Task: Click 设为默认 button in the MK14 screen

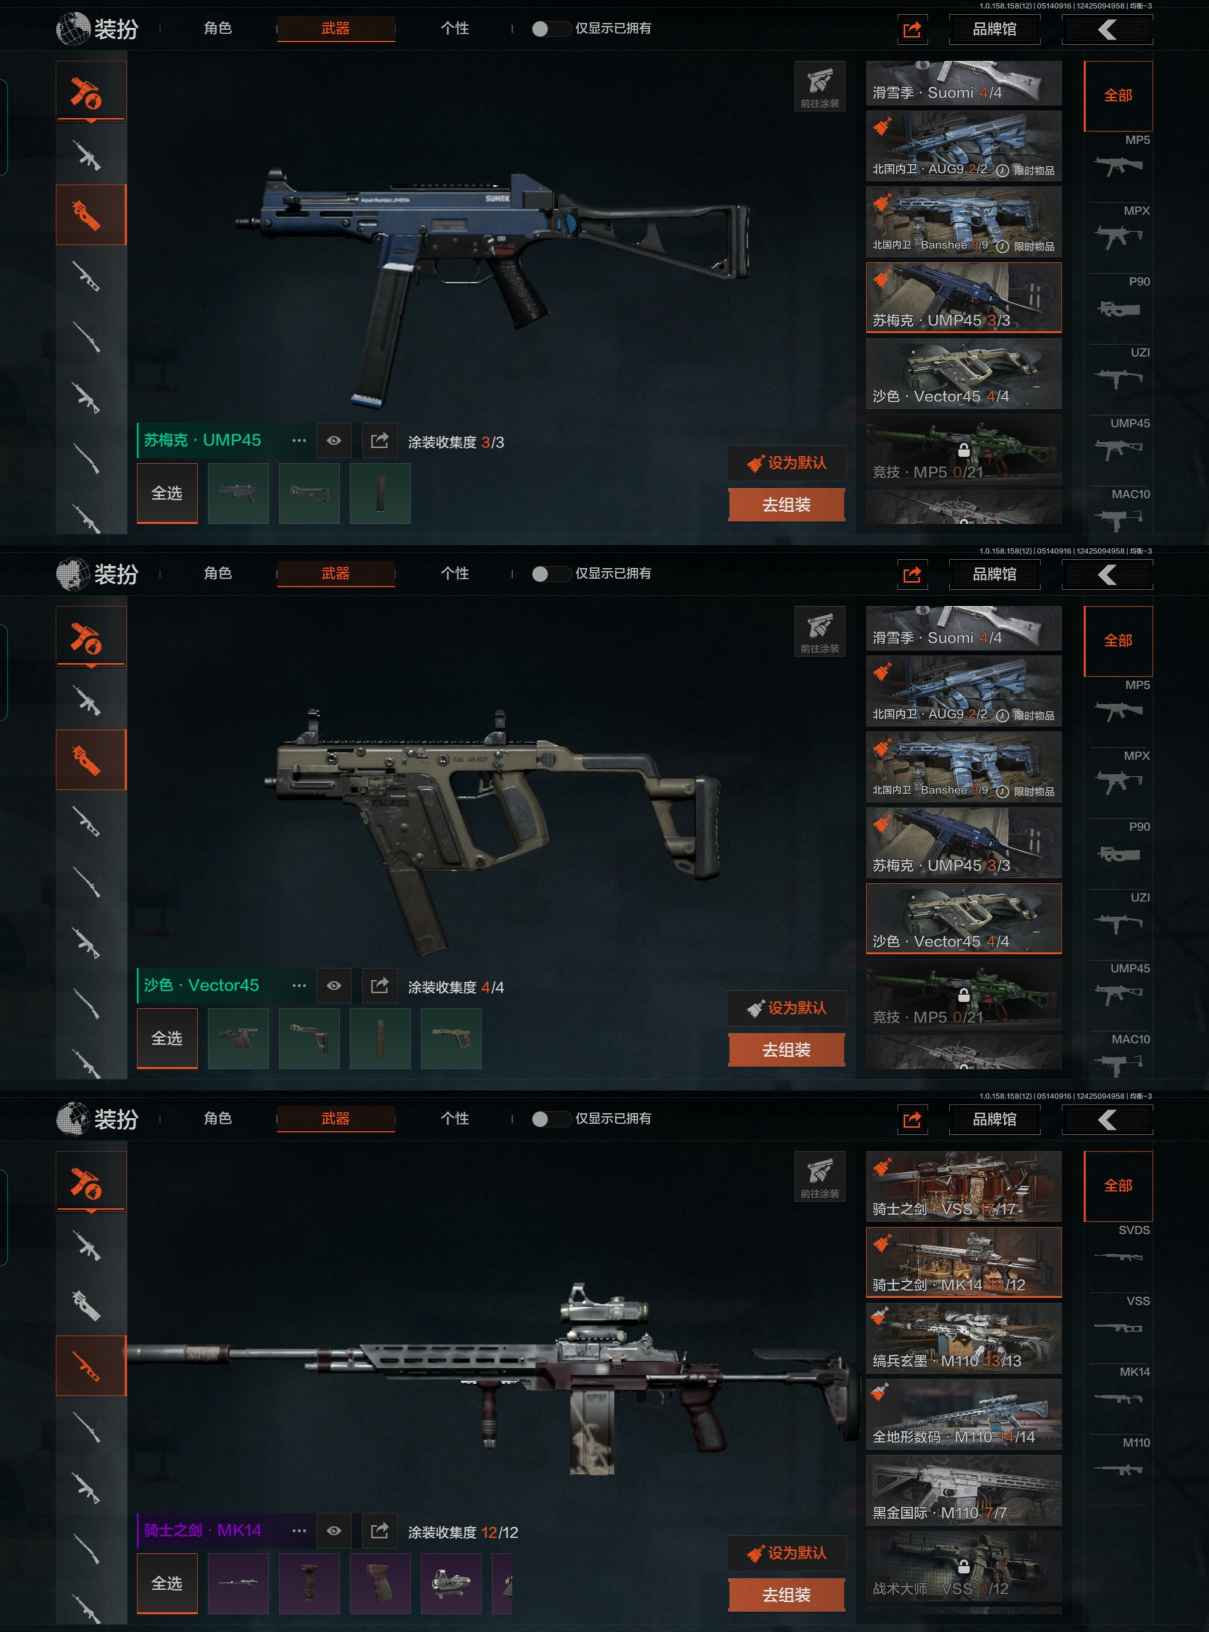Action: tap(787, 1552)
